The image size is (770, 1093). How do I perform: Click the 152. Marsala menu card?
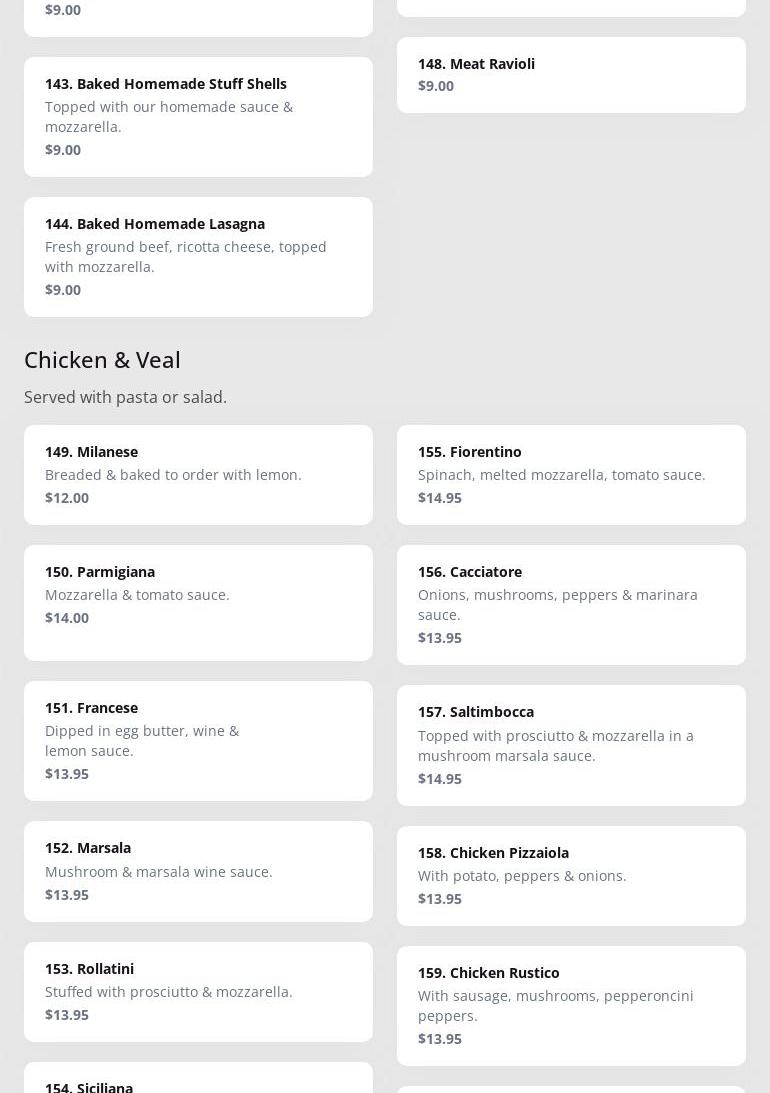pos(198,871)
